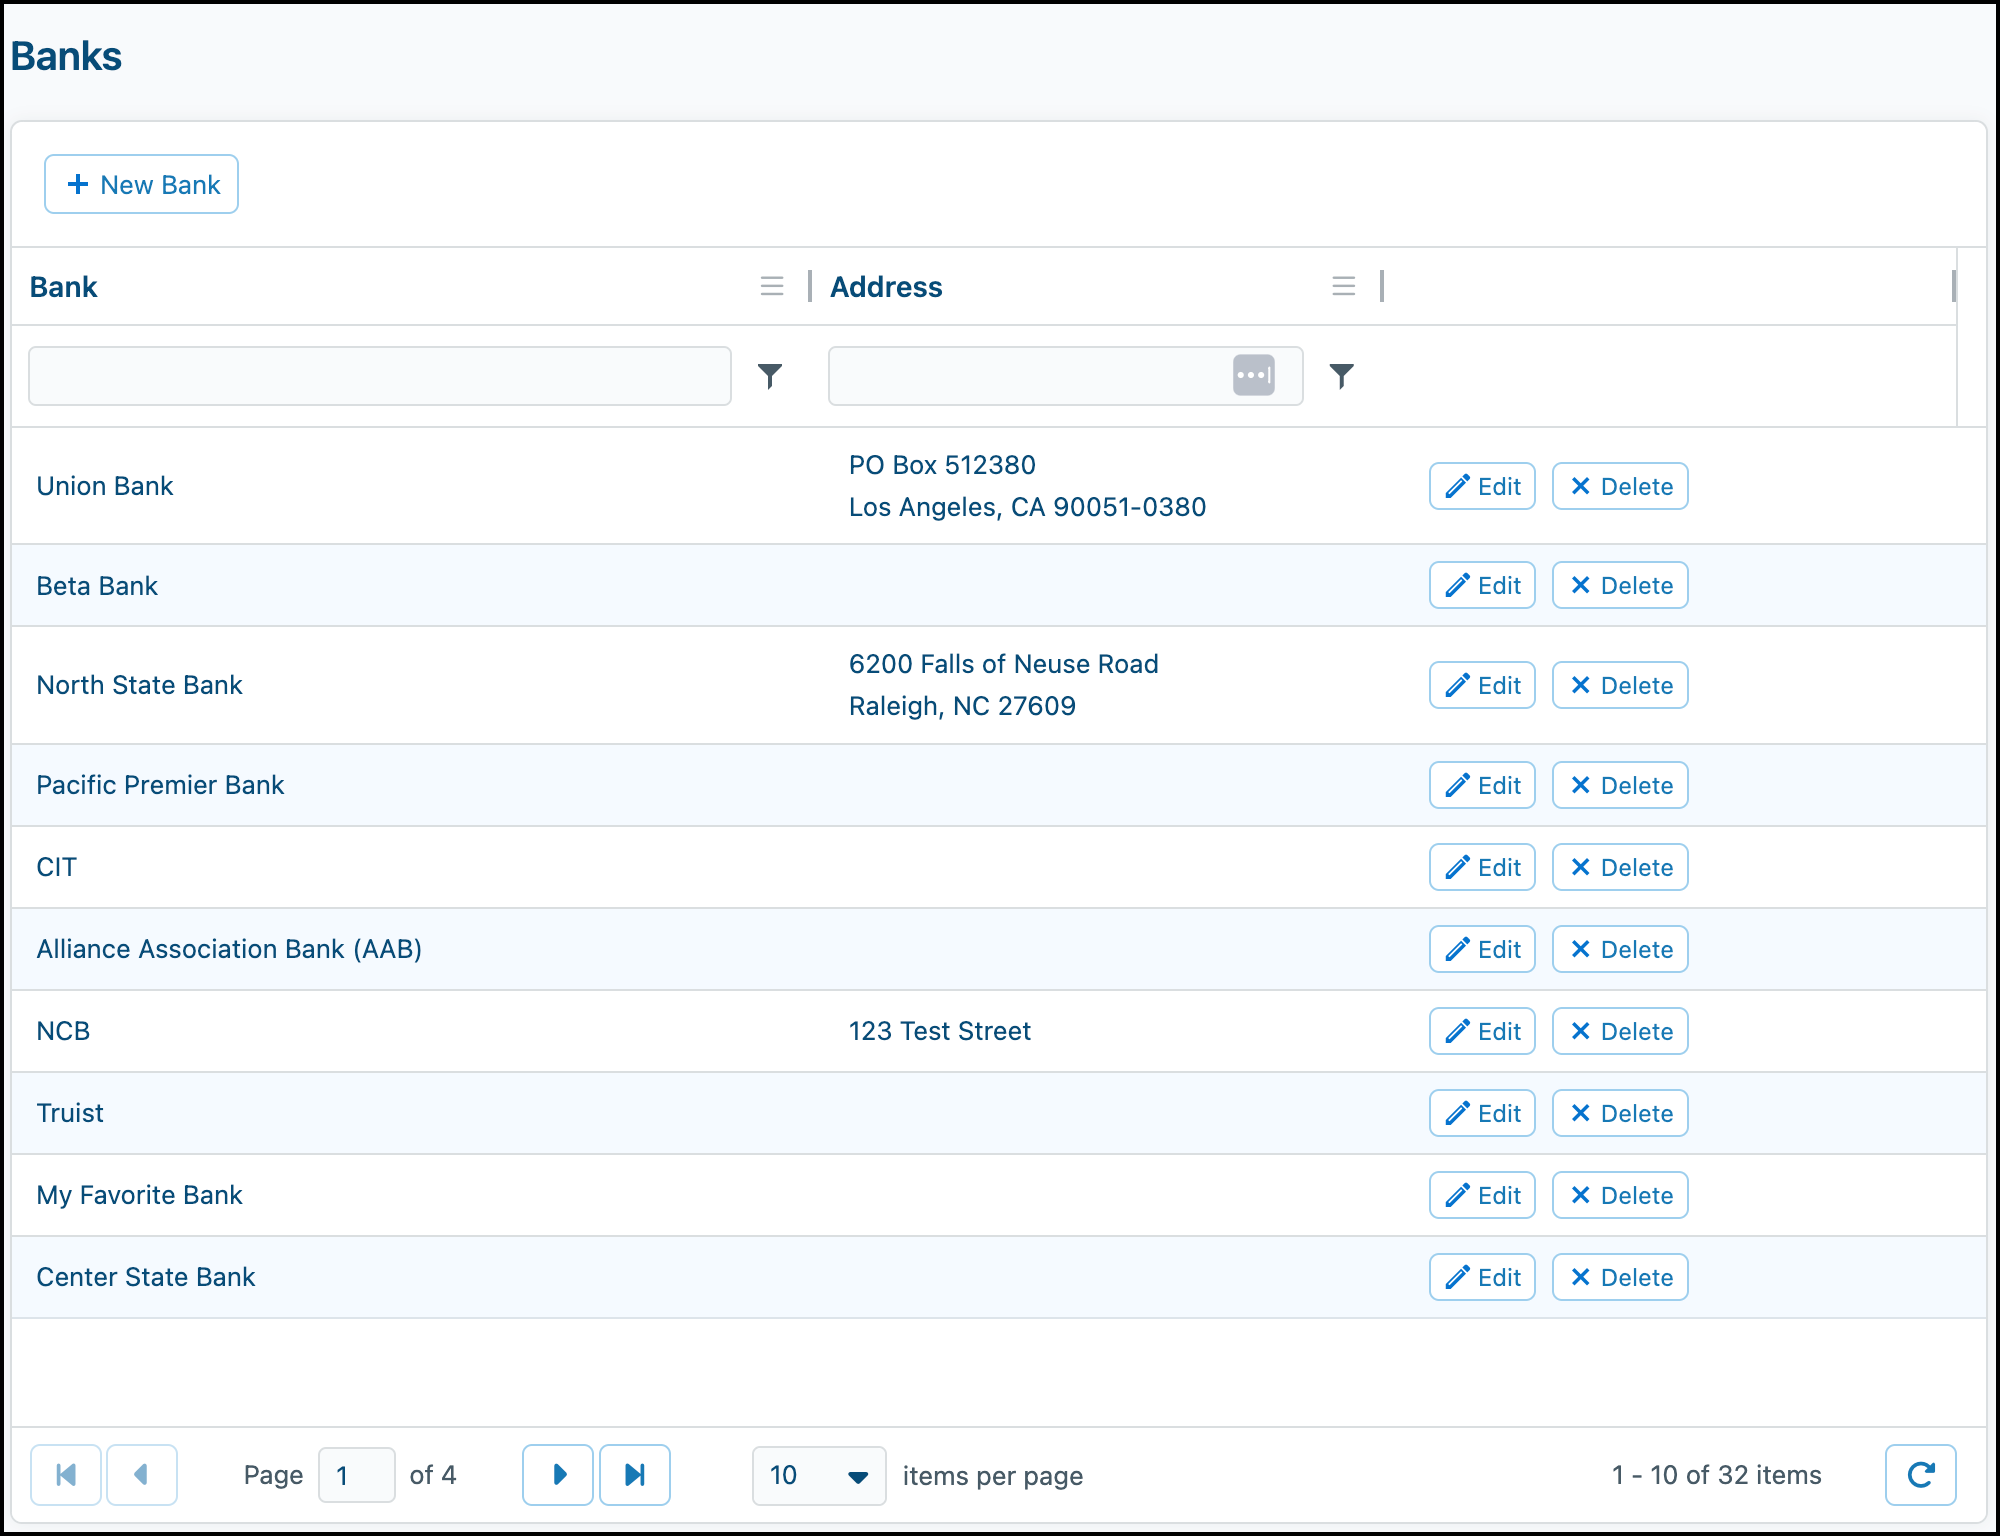Sort by the Address column header
The height and width of the screenshot is (1536, 2000).
click(x=886, y=287)
